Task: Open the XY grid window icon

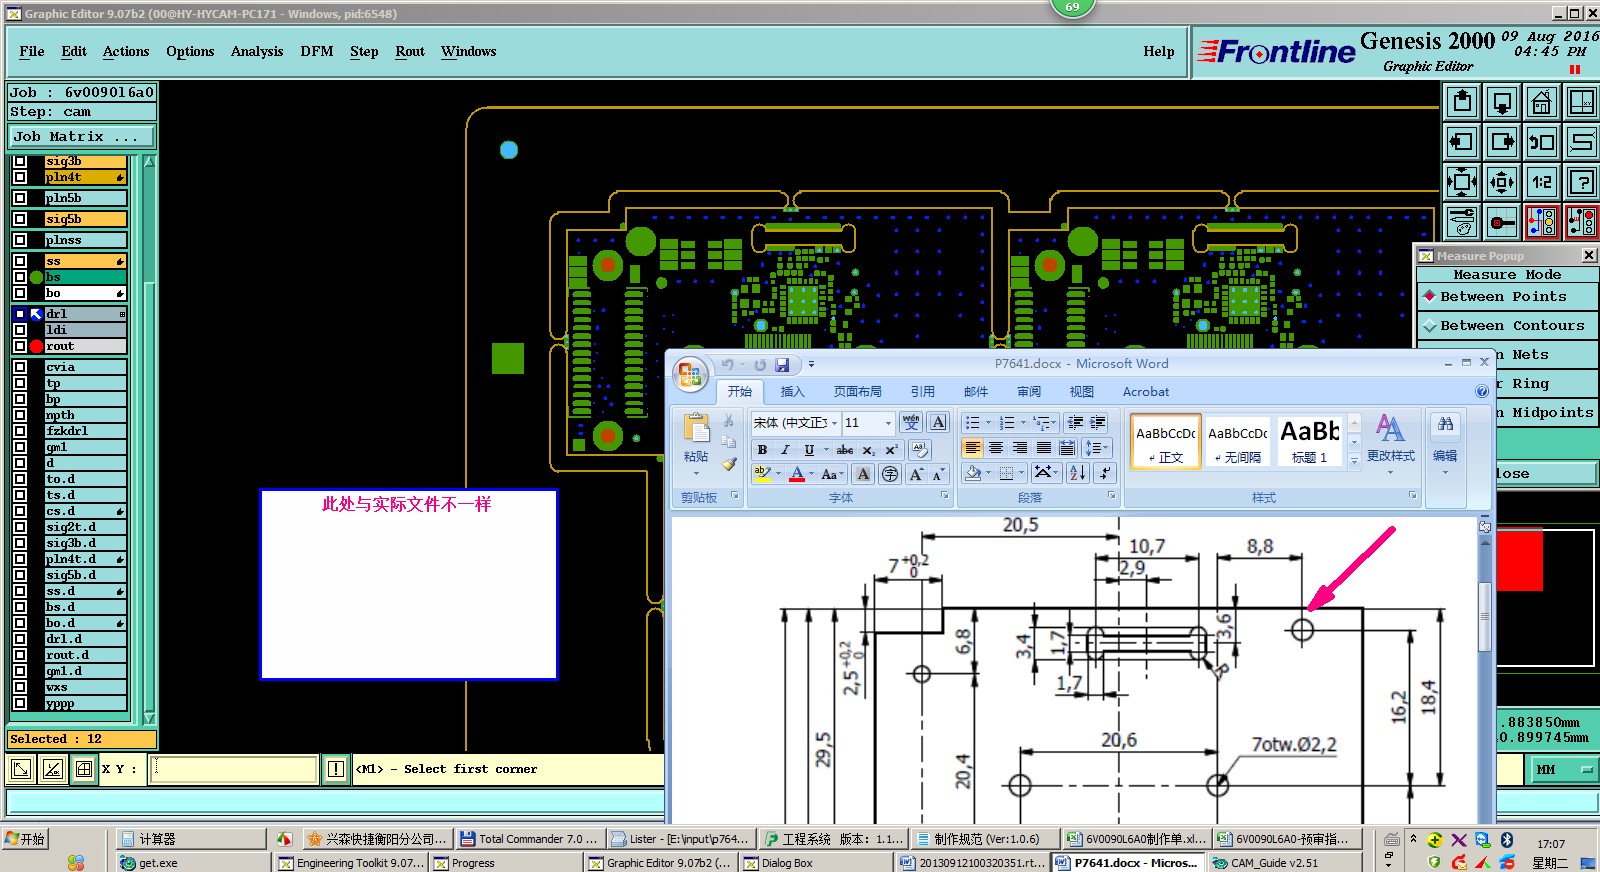Action: tap(1581, 102)
